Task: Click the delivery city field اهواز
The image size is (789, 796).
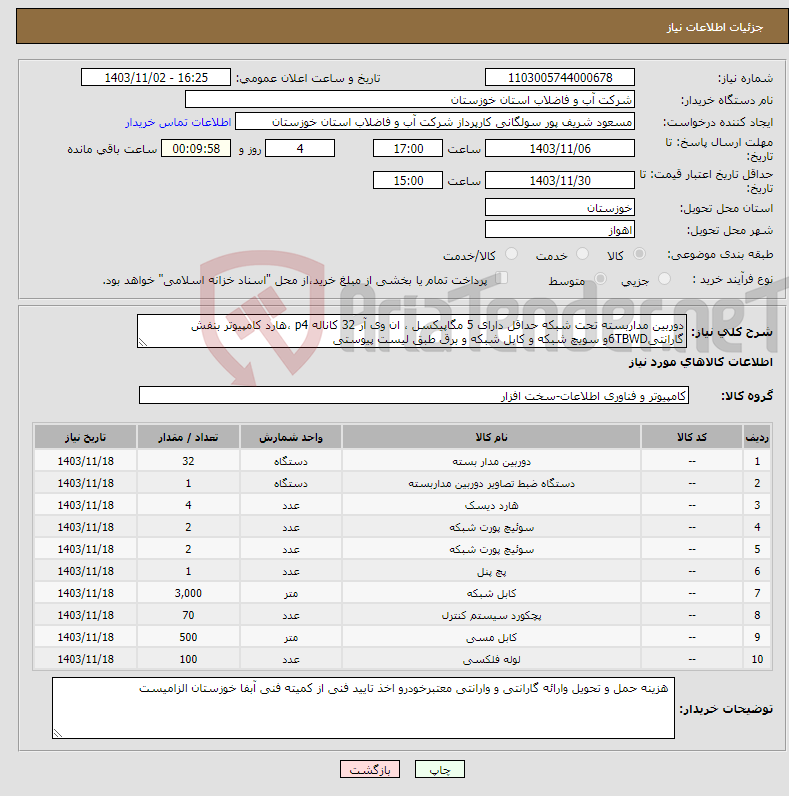Action: point(560,229)
